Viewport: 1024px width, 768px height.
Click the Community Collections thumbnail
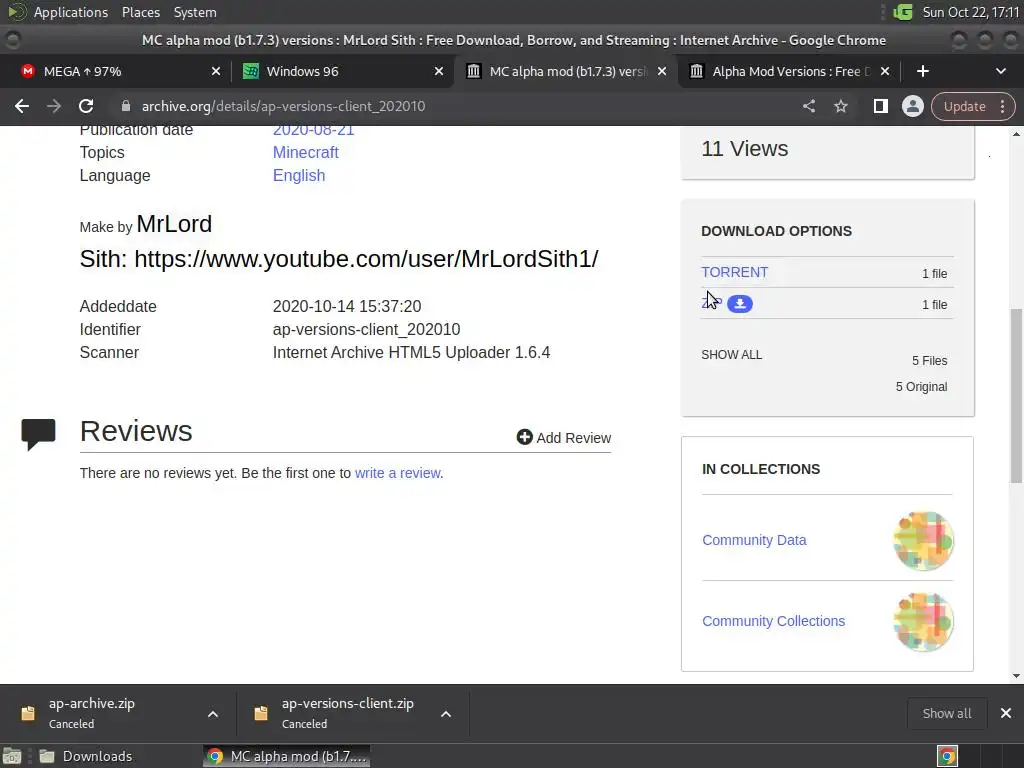pyautogui.click(x=923, y=622)
